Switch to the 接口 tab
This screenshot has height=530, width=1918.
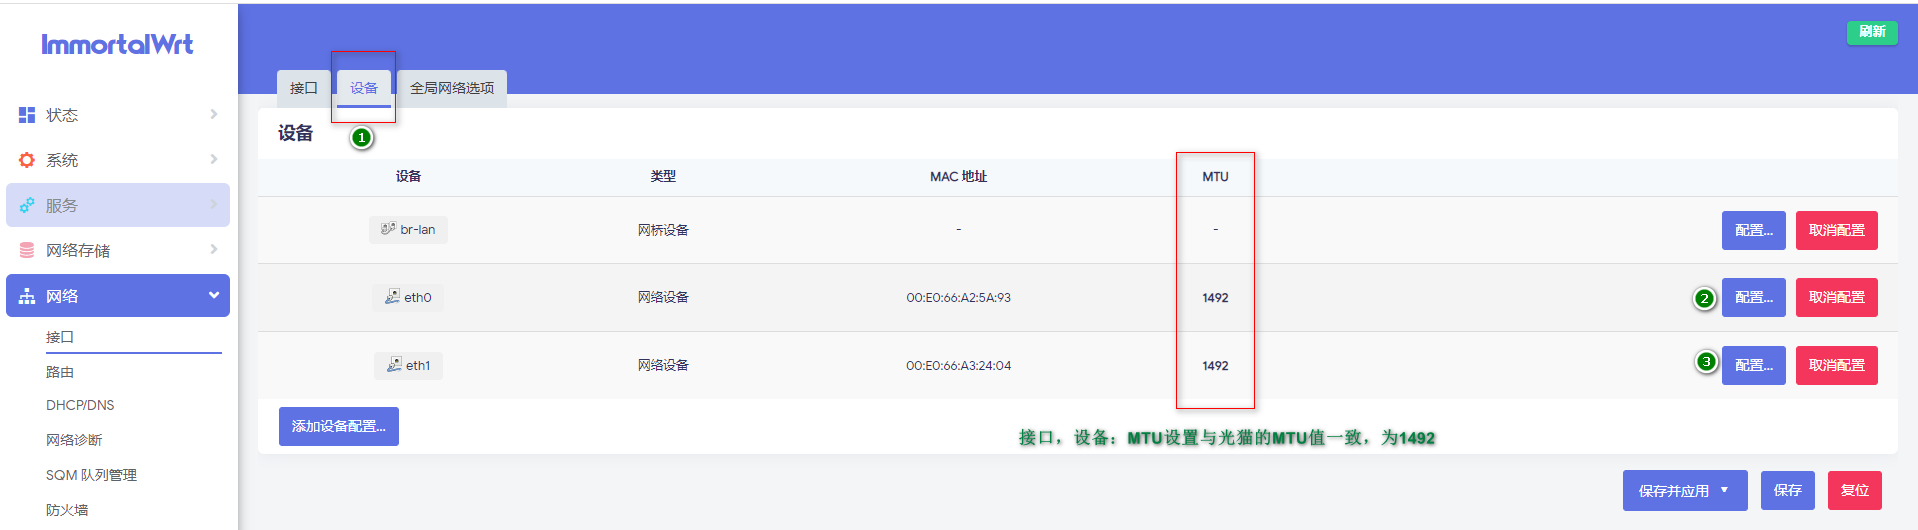point(303,88)
